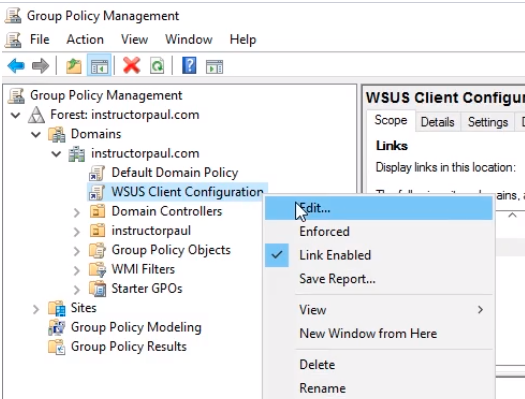525x399 pixels.
Task: Click the green Refresh toolbar icon
Action: pos(157,66)
